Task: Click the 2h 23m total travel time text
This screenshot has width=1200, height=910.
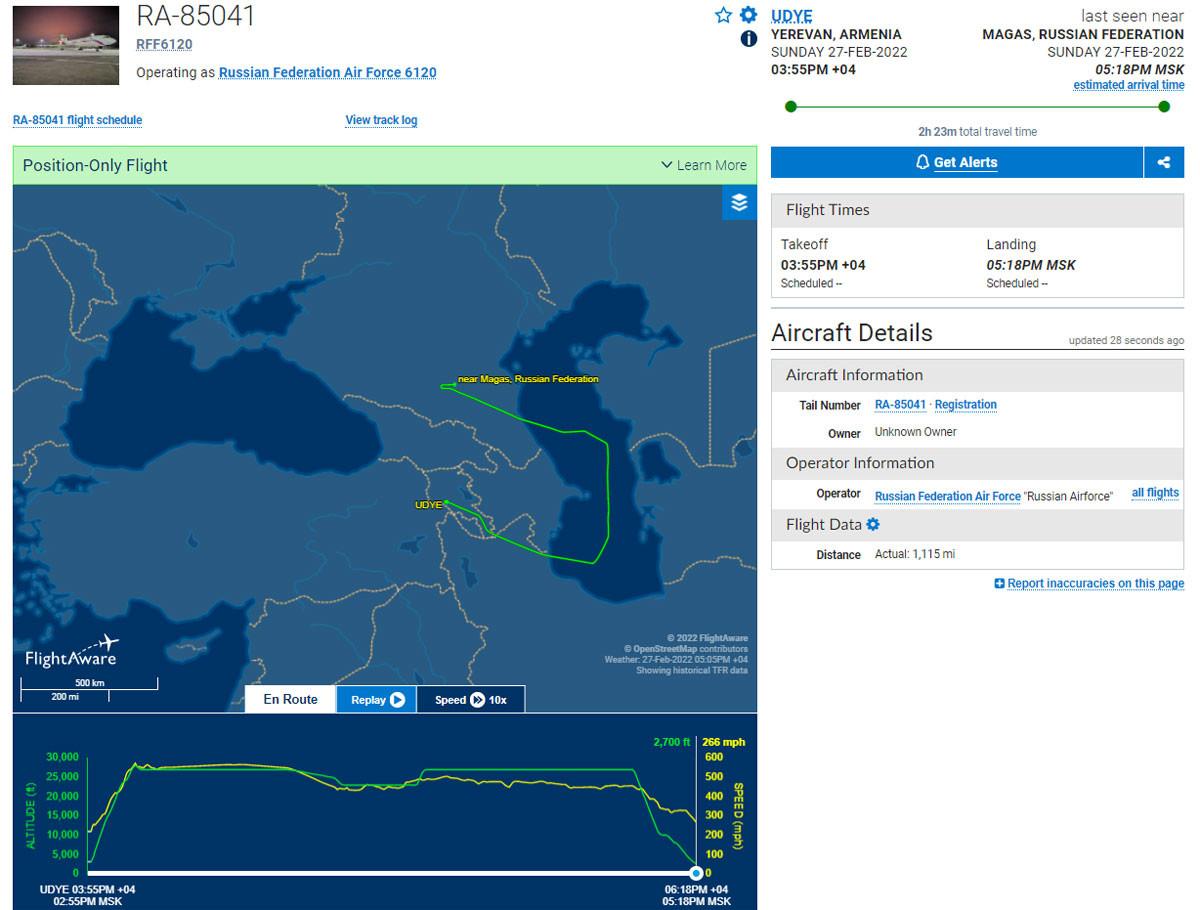Action: click(x=977, y=132)
